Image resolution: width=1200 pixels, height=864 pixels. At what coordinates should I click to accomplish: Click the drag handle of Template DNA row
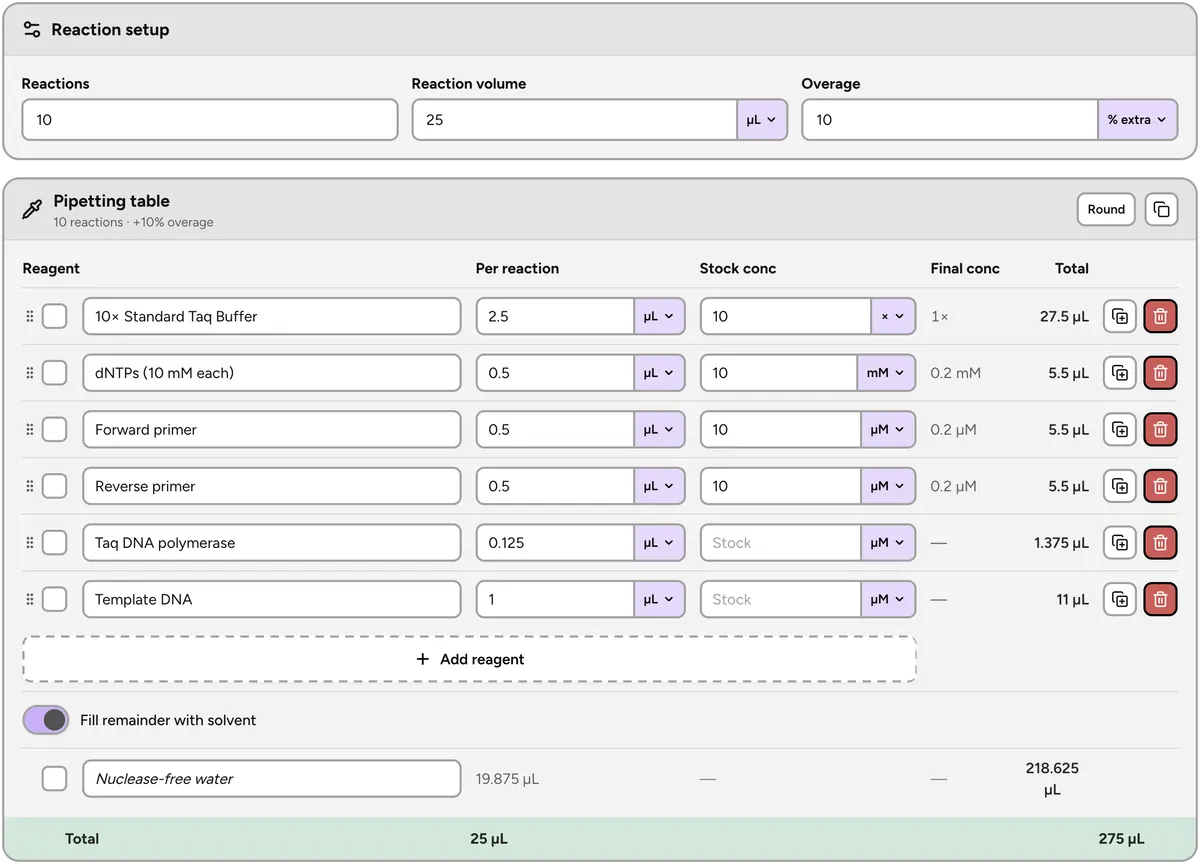(29, 600)
